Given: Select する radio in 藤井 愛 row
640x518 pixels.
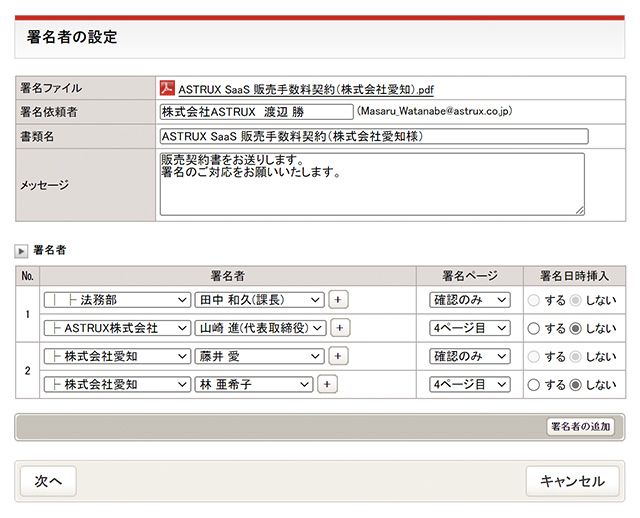Looking at the screenshot, I should (533, 357).
